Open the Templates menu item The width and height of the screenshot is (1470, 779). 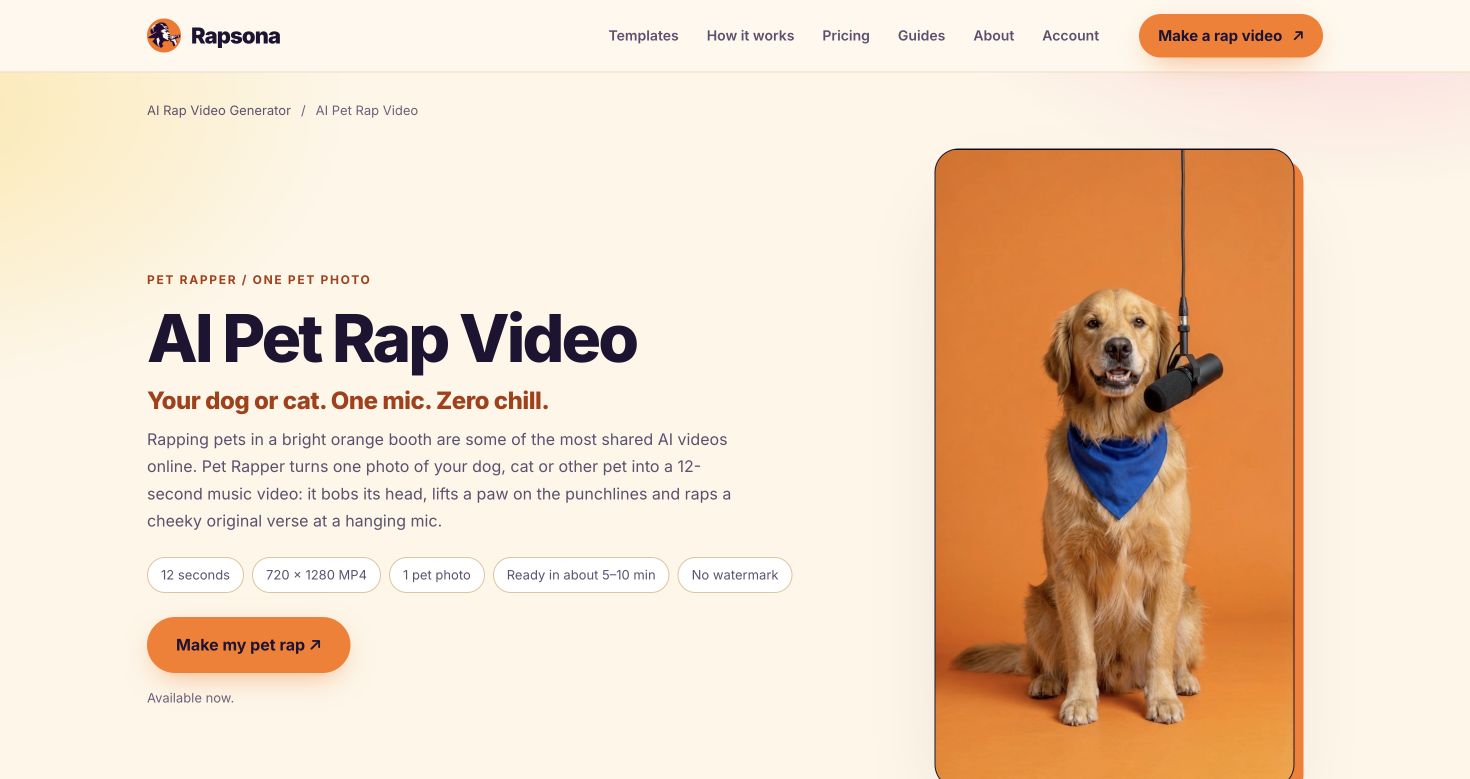coord(643,36)
